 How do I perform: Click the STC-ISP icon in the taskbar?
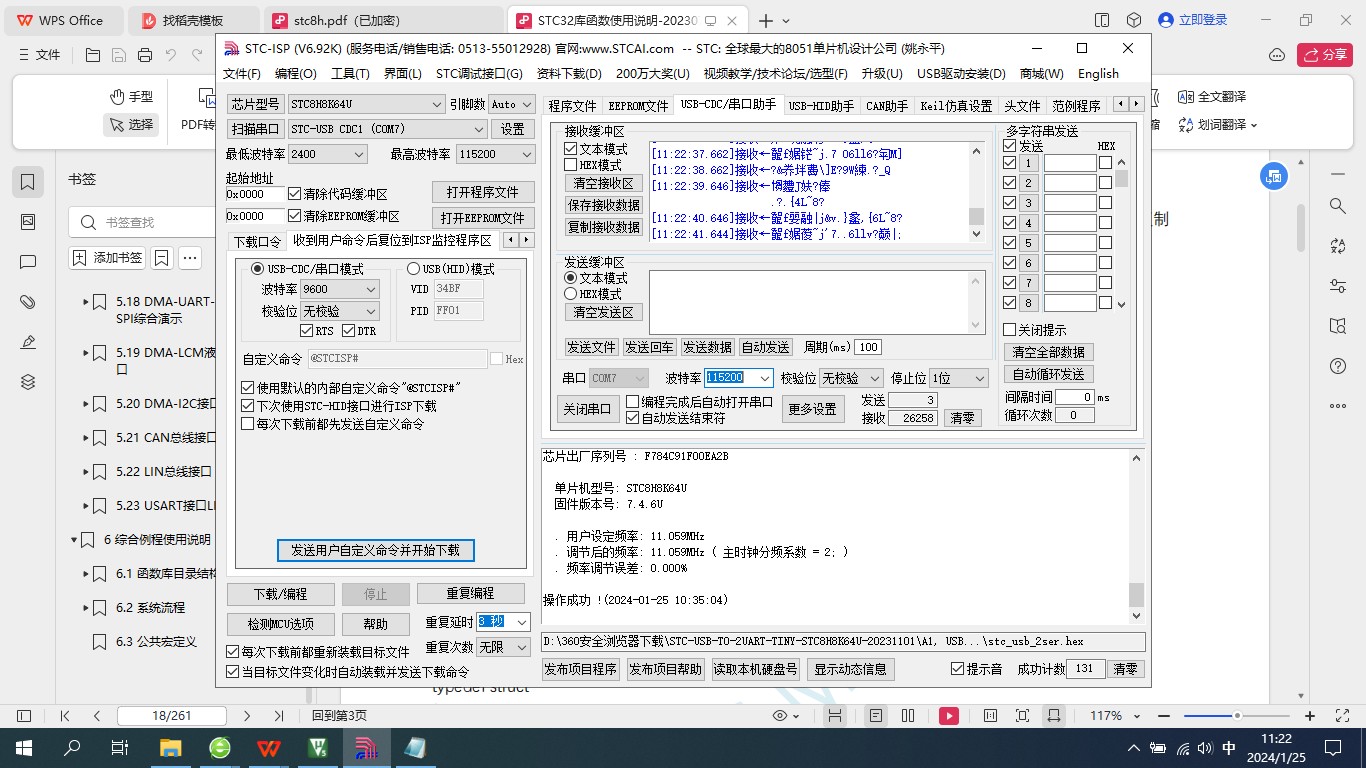click(366, 747)
